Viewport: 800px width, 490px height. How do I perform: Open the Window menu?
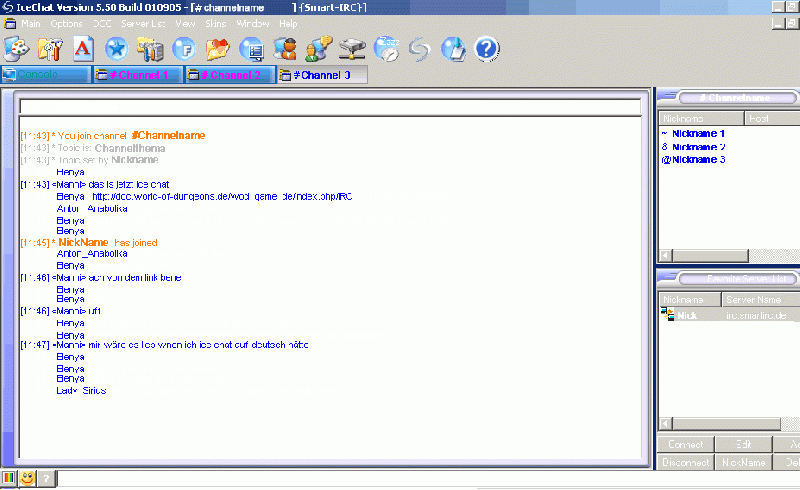(253, 23)
